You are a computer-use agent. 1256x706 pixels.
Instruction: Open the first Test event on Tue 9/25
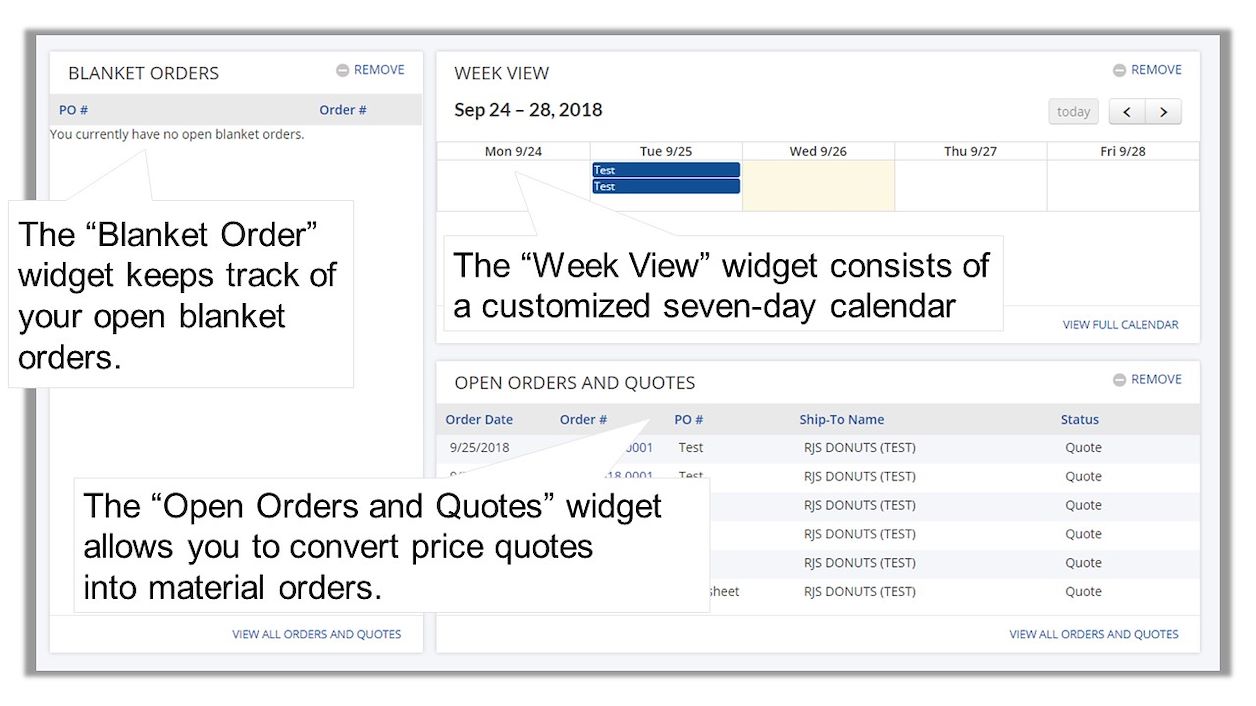[x=666, y=170]
